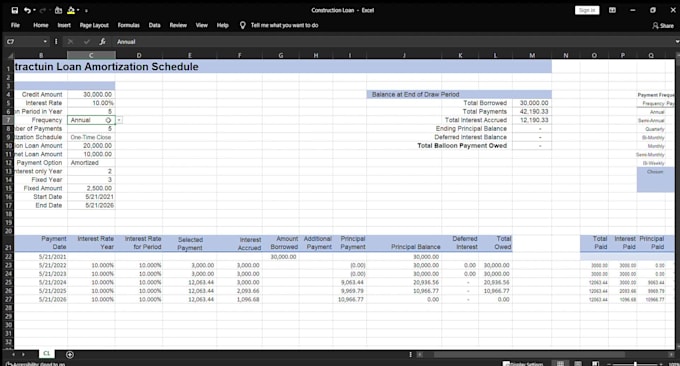680x366 pixels.
Task: Open the Data ribbon tab
Action: point(154,25)
